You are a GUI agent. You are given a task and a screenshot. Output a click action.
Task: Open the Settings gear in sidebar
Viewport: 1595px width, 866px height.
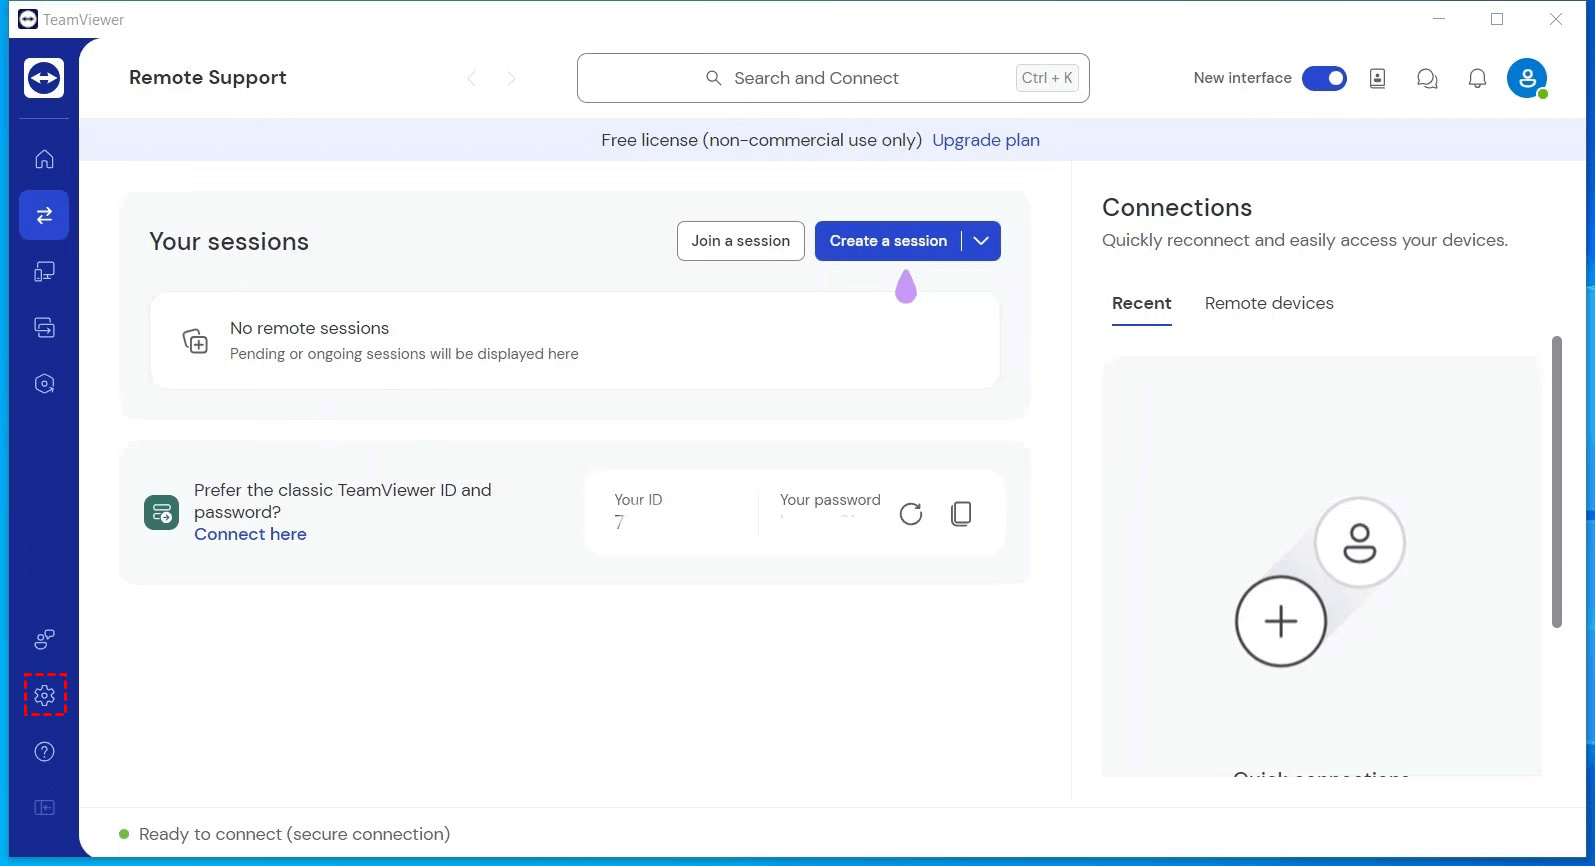[44, 695]
